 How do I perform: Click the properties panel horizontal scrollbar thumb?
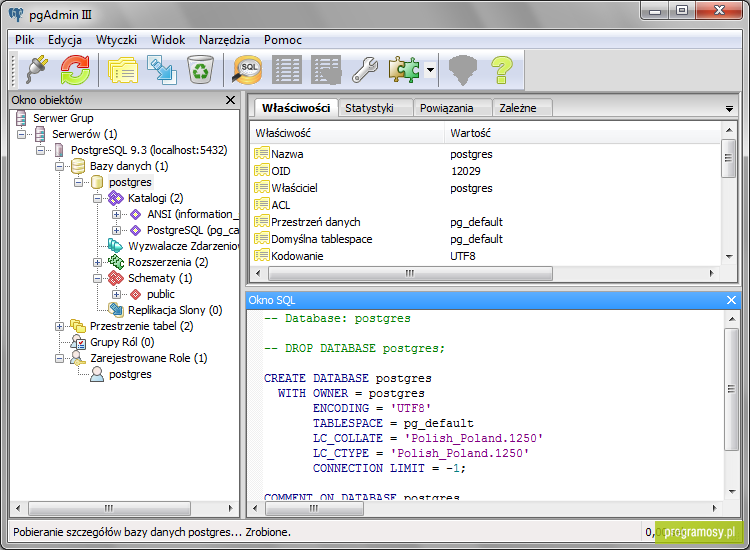pyautogui.click(x=410, y=274)
